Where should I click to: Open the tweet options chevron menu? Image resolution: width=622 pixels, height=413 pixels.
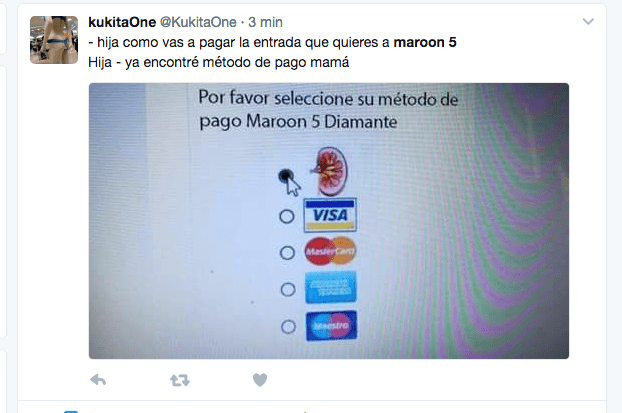pos(588,21)
